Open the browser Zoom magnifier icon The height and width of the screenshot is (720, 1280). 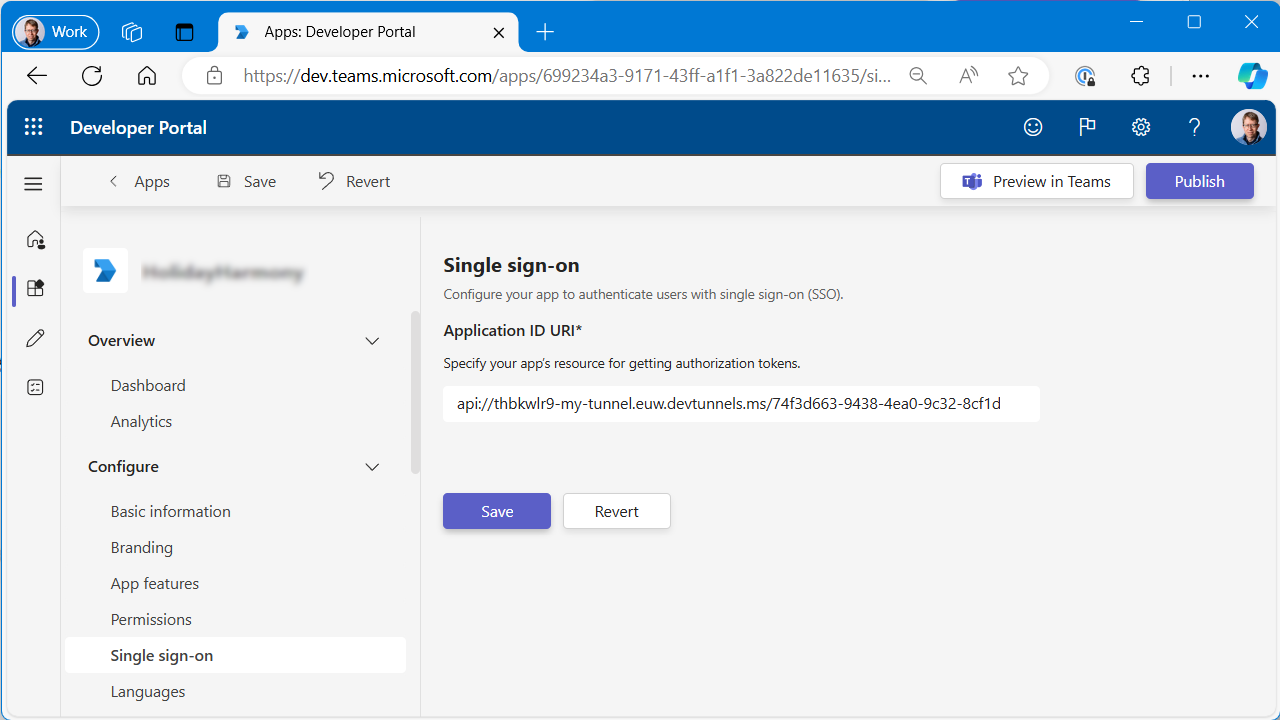tap(917, 76)
